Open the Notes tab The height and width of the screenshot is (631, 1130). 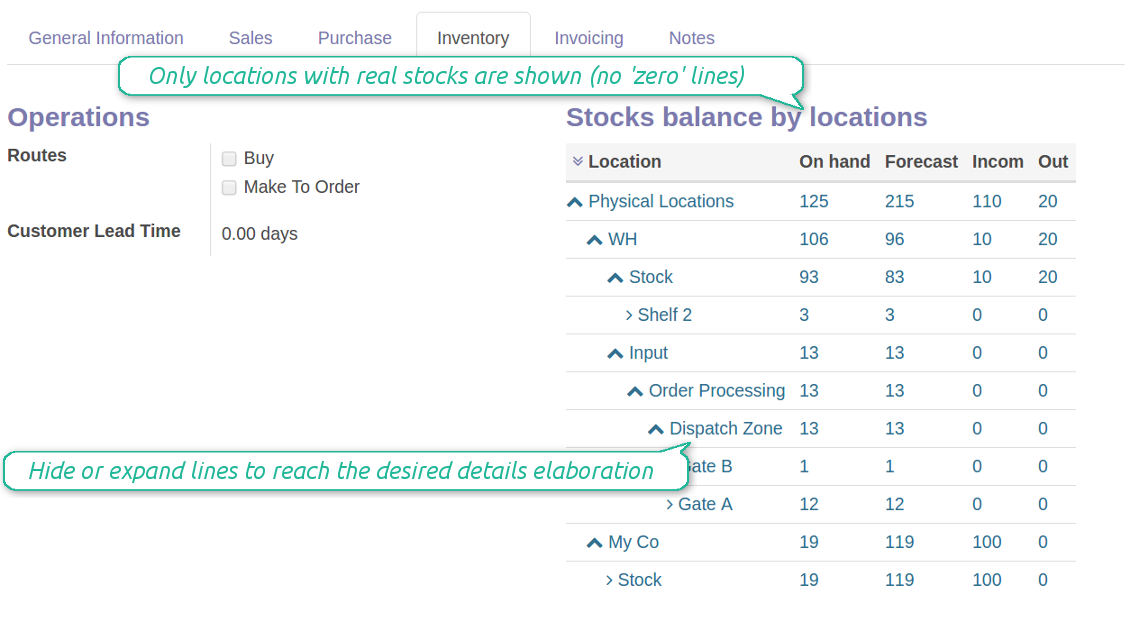pos(692,38)
